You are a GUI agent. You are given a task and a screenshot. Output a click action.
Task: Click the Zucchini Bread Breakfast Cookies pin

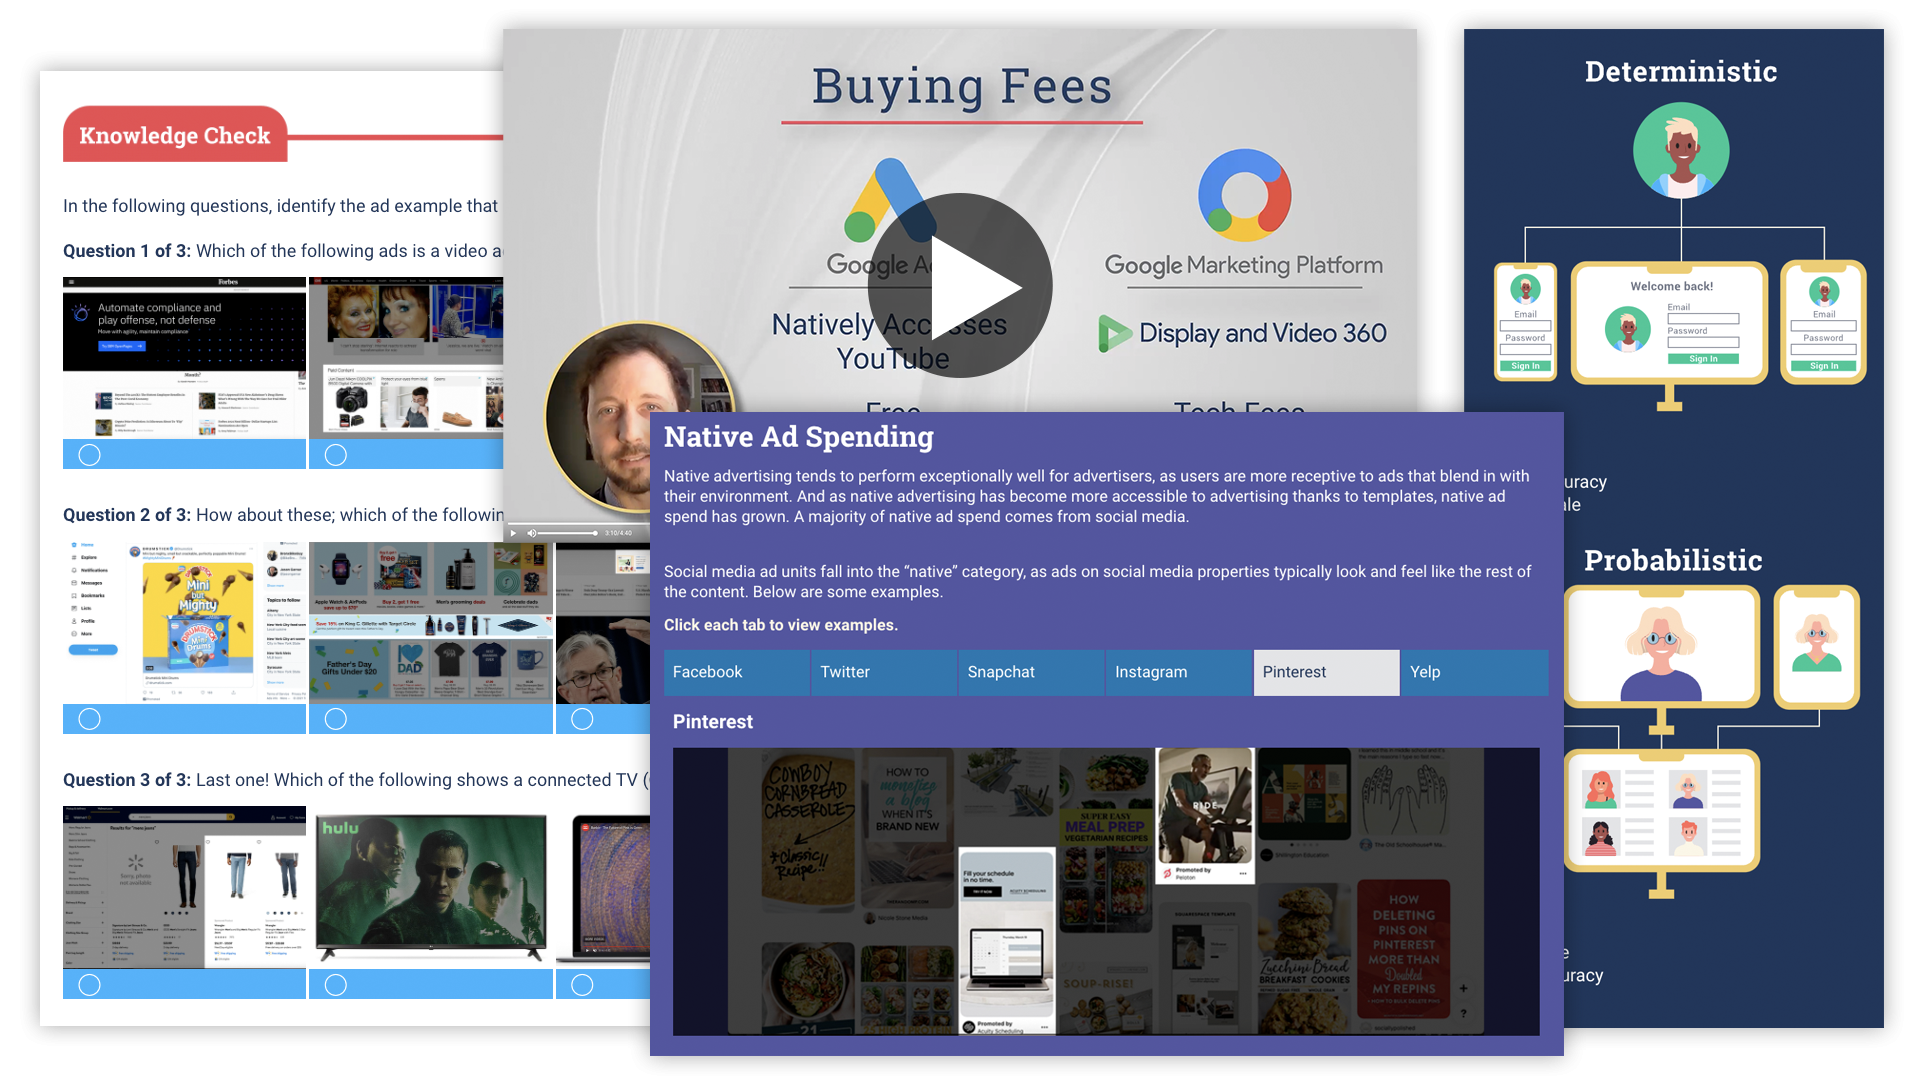click(1304, 958)
